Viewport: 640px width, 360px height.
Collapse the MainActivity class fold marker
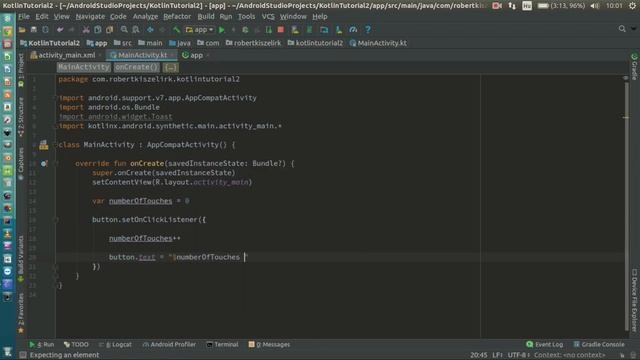tap(57, 145)
